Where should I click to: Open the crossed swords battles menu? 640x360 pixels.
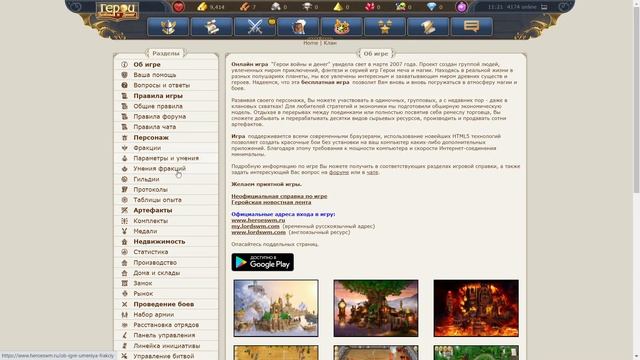tap(255, 27)
